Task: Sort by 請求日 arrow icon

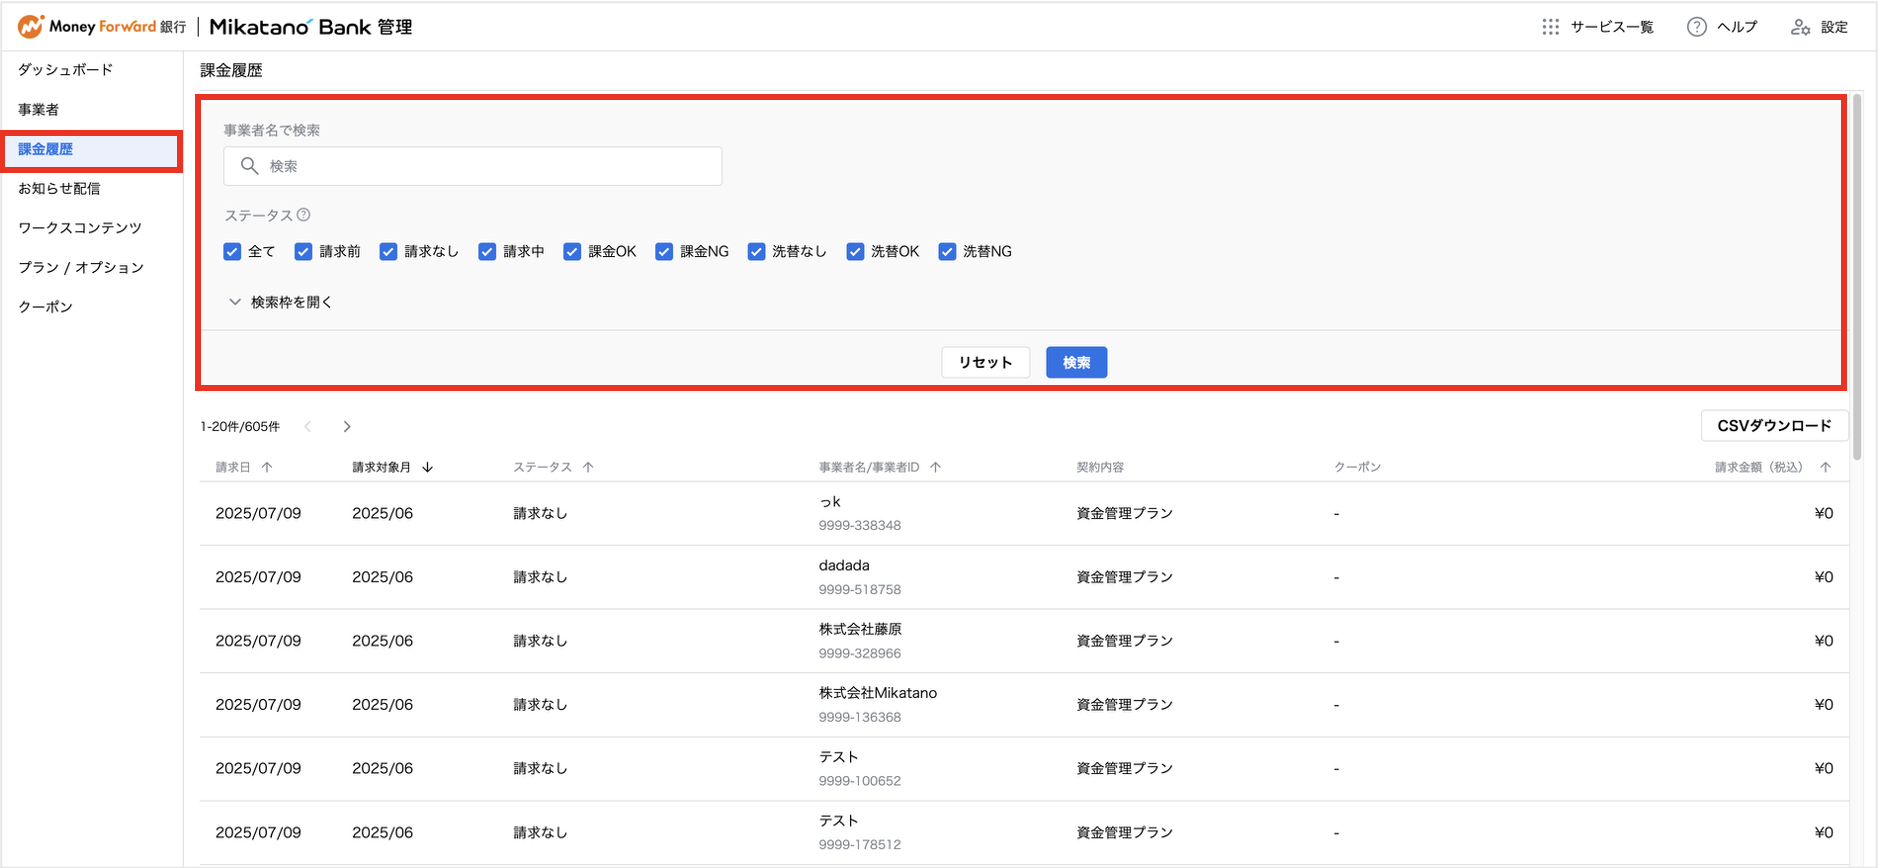Action: click(267, 467)
